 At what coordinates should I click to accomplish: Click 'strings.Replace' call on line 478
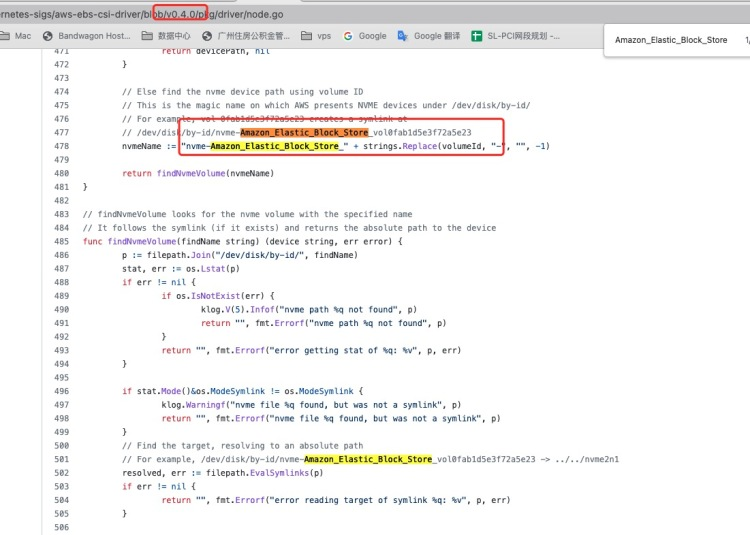pos(400,146)
